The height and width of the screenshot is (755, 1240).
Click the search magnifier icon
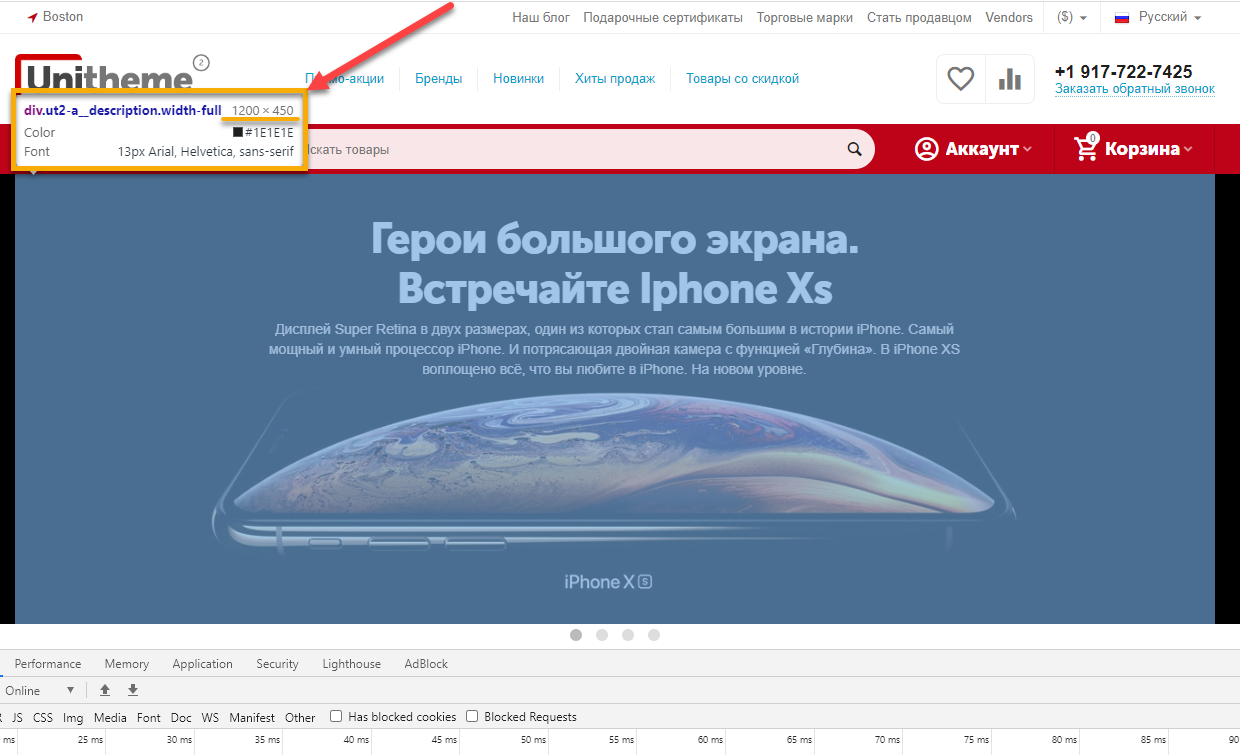(x=854, y=149)
